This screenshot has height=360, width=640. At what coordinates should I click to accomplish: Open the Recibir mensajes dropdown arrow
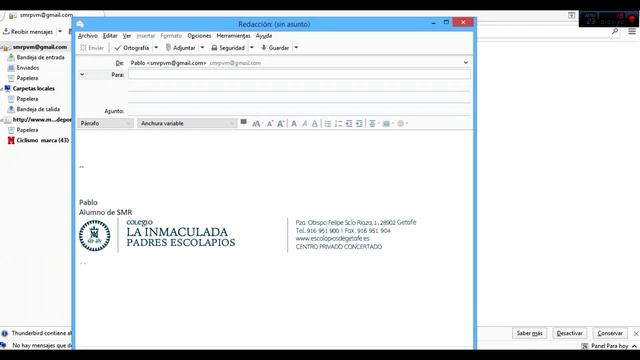pos(60,31)
